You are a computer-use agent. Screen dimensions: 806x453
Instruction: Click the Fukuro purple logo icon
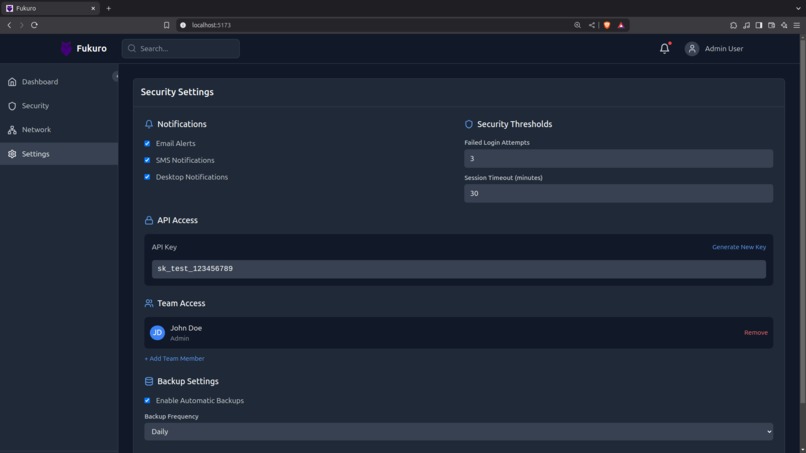coord(66,48)
